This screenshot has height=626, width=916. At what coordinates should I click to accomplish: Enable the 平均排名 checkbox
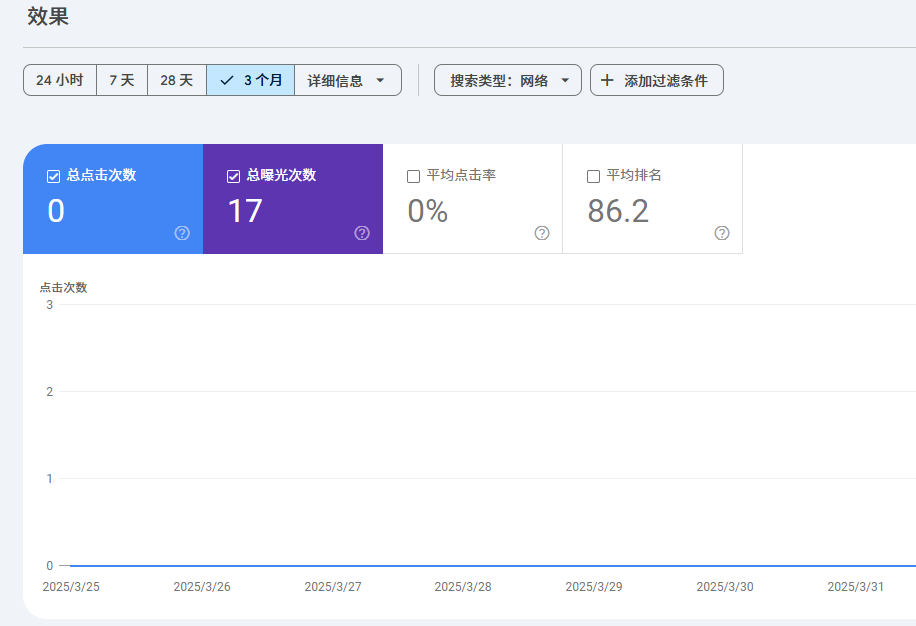594,176
